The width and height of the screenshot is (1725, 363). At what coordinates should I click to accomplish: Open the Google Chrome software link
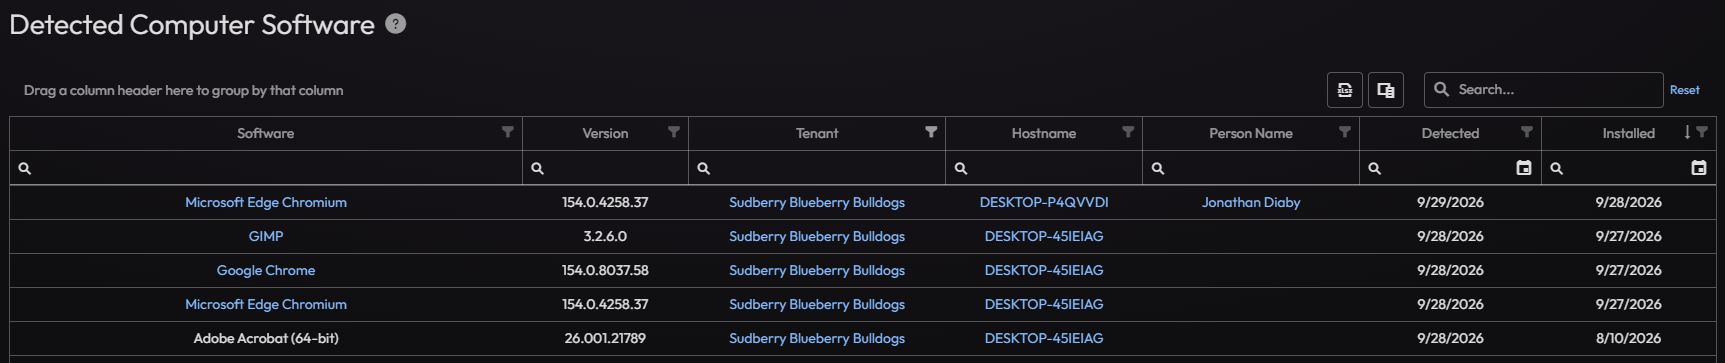click(x=266, y=270)
